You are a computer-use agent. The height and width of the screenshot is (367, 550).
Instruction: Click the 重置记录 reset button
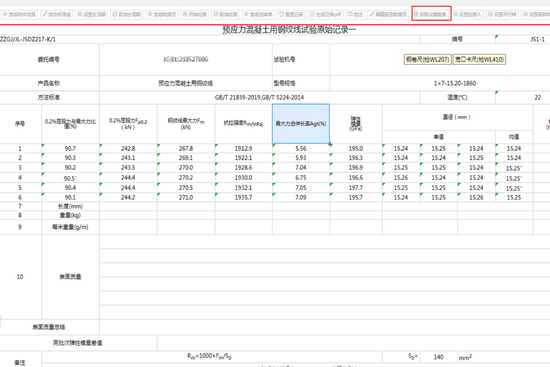[x=291, y=14]
